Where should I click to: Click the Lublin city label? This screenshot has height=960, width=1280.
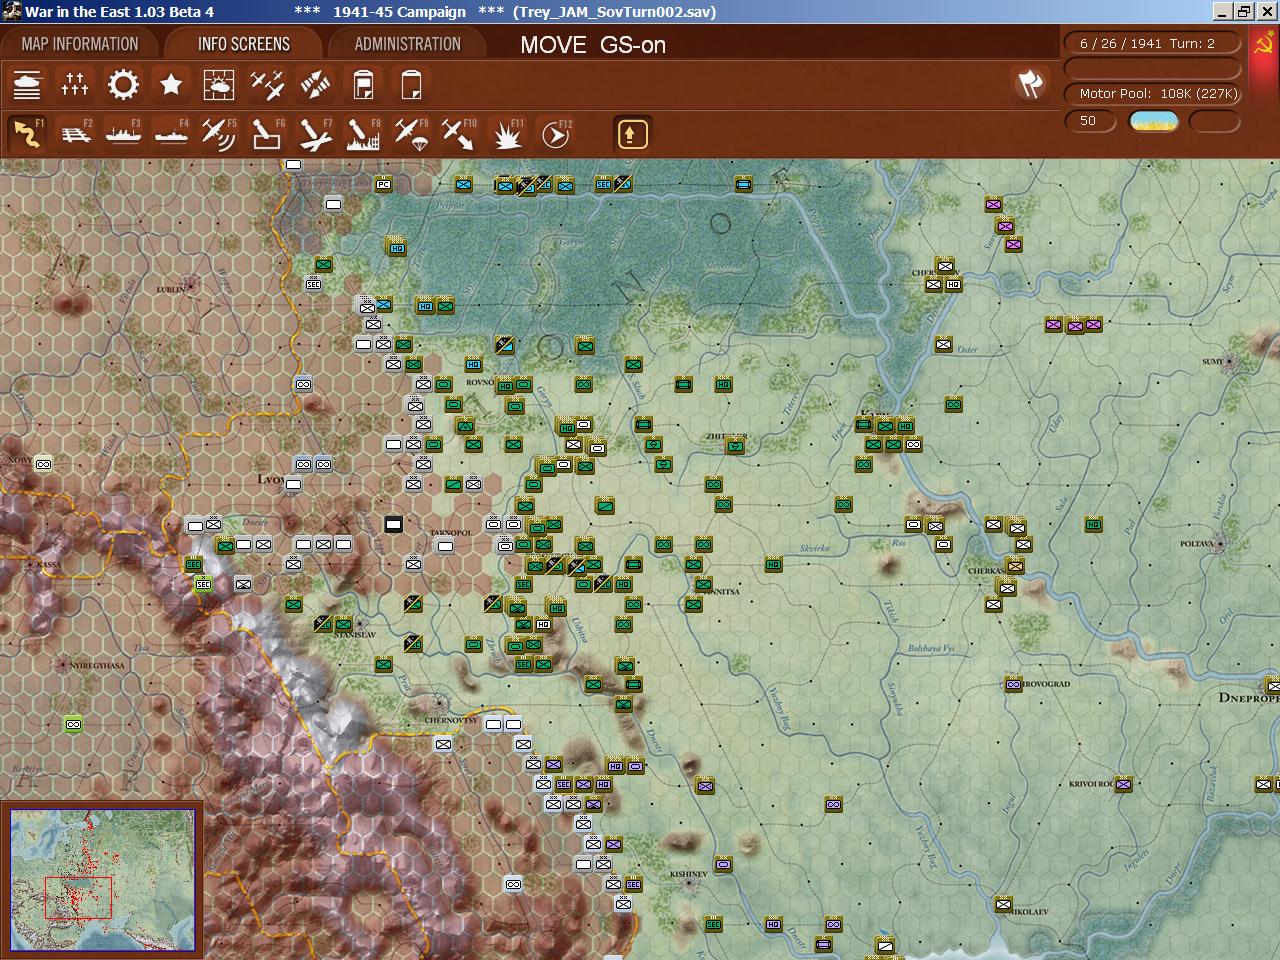pyautogui.click(x=170, y=289)
